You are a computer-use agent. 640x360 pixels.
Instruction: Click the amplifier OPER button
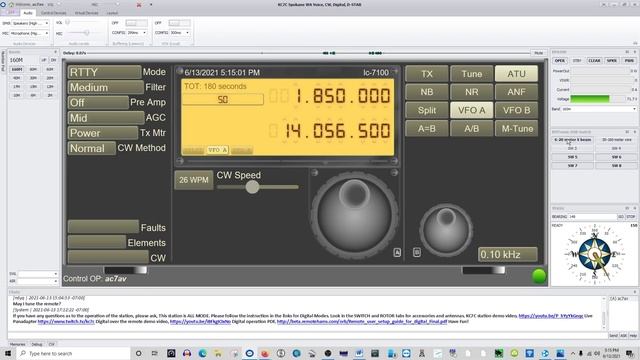click(560, 60)
